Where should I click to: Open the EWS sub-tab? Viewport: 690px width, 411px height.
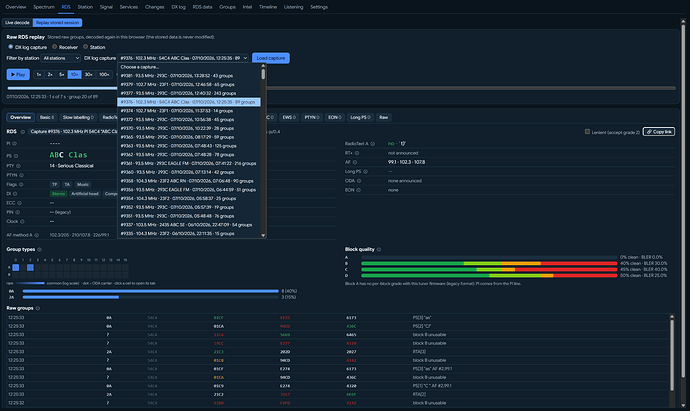289,117
